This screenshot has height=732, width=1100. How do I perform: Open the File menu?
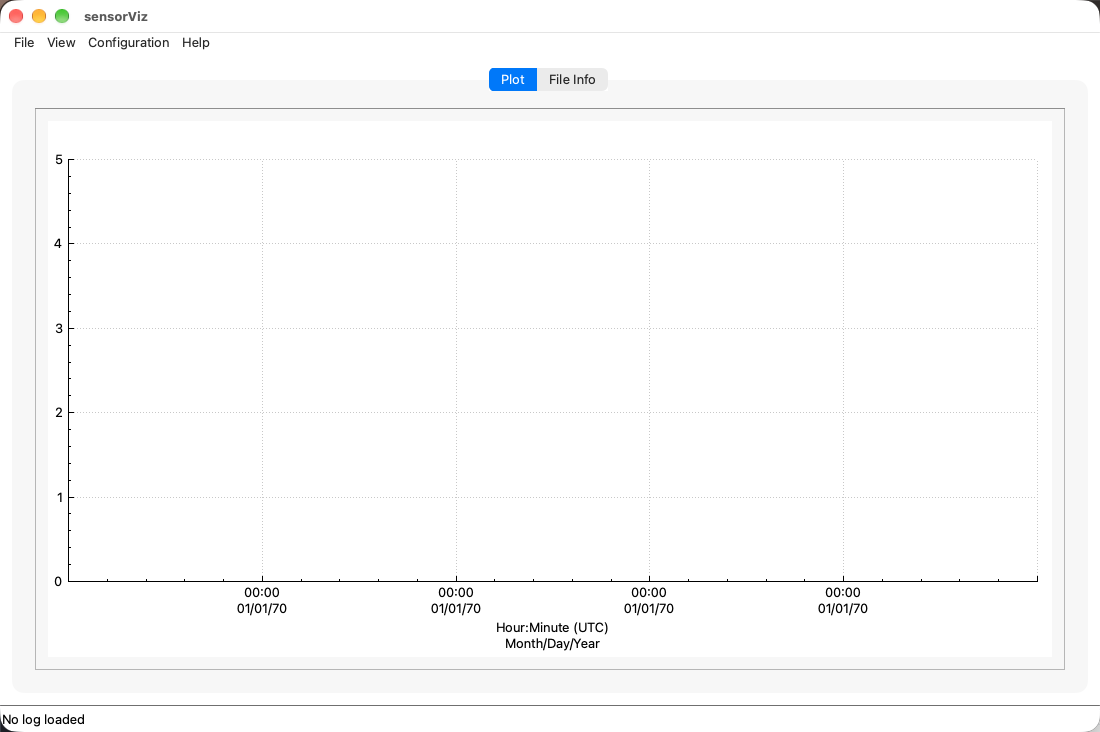24,43
